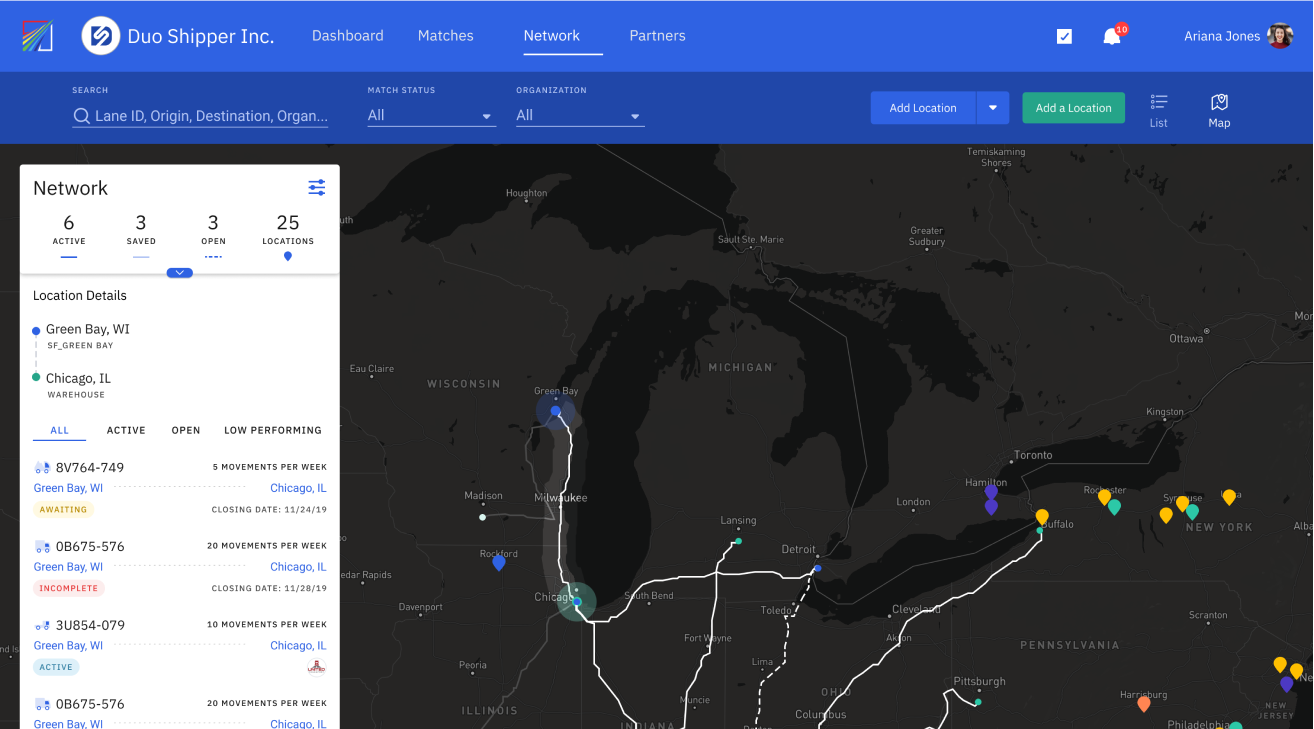1314x729 pixels.
Task: Open the Add Location split arrow
Action: 993,108
